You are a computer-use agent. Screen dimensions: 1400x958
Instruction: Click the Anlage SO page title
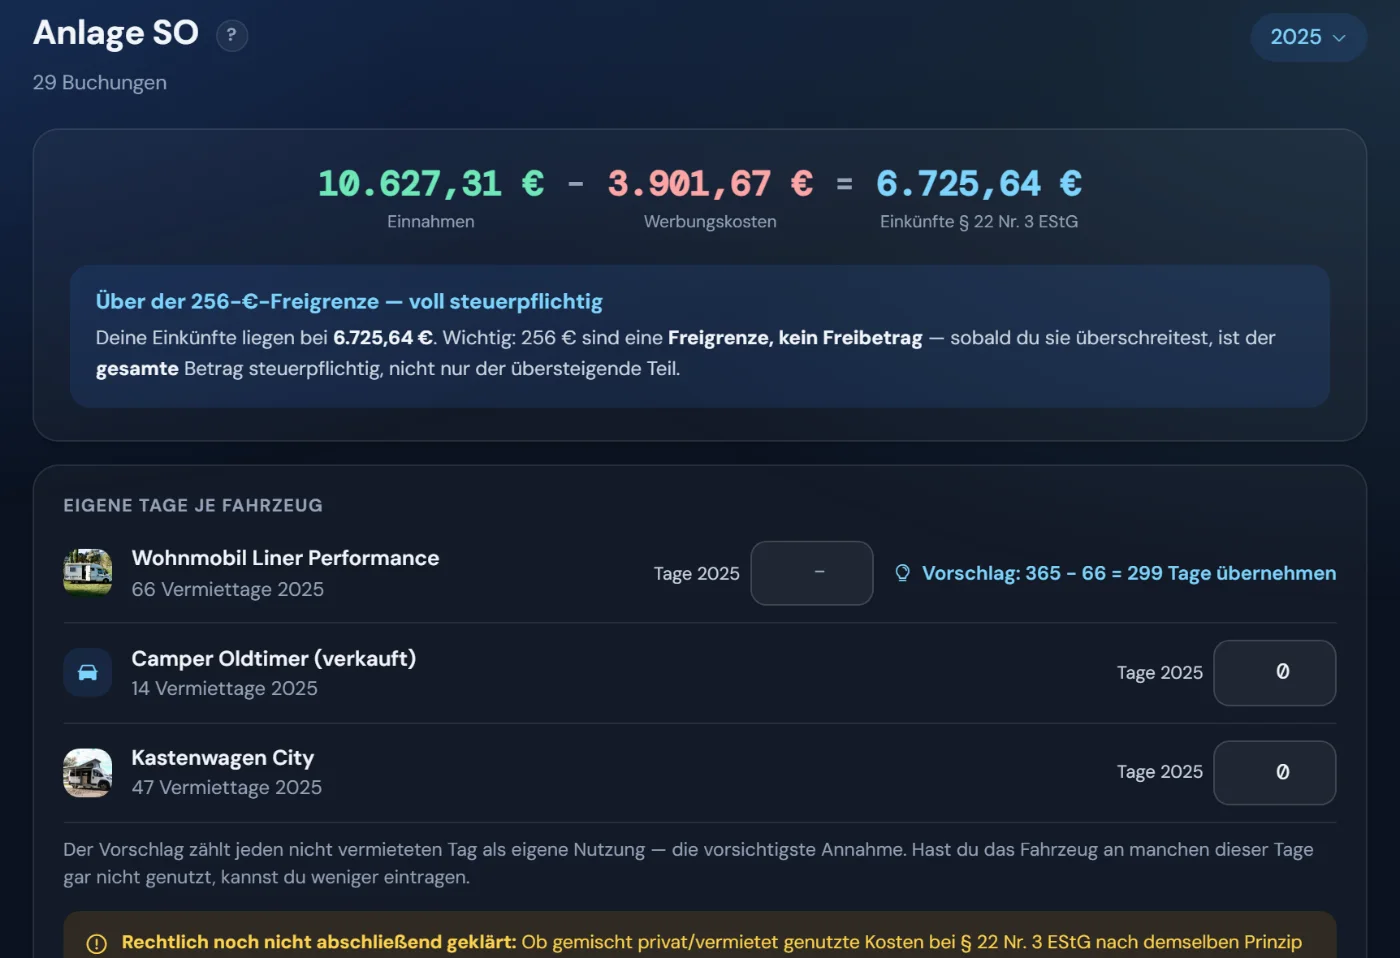[x=116, y=33]
